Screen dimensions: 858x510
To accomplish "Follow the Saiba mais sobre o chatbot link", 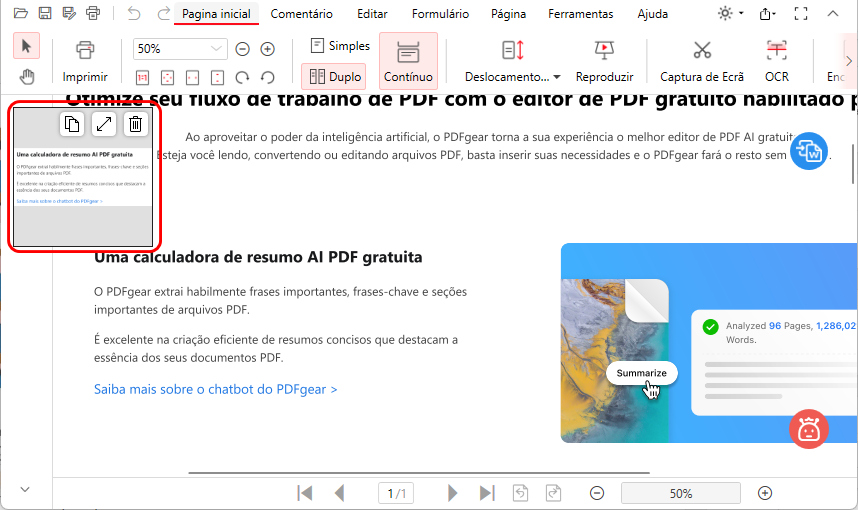I will (216, 389).
